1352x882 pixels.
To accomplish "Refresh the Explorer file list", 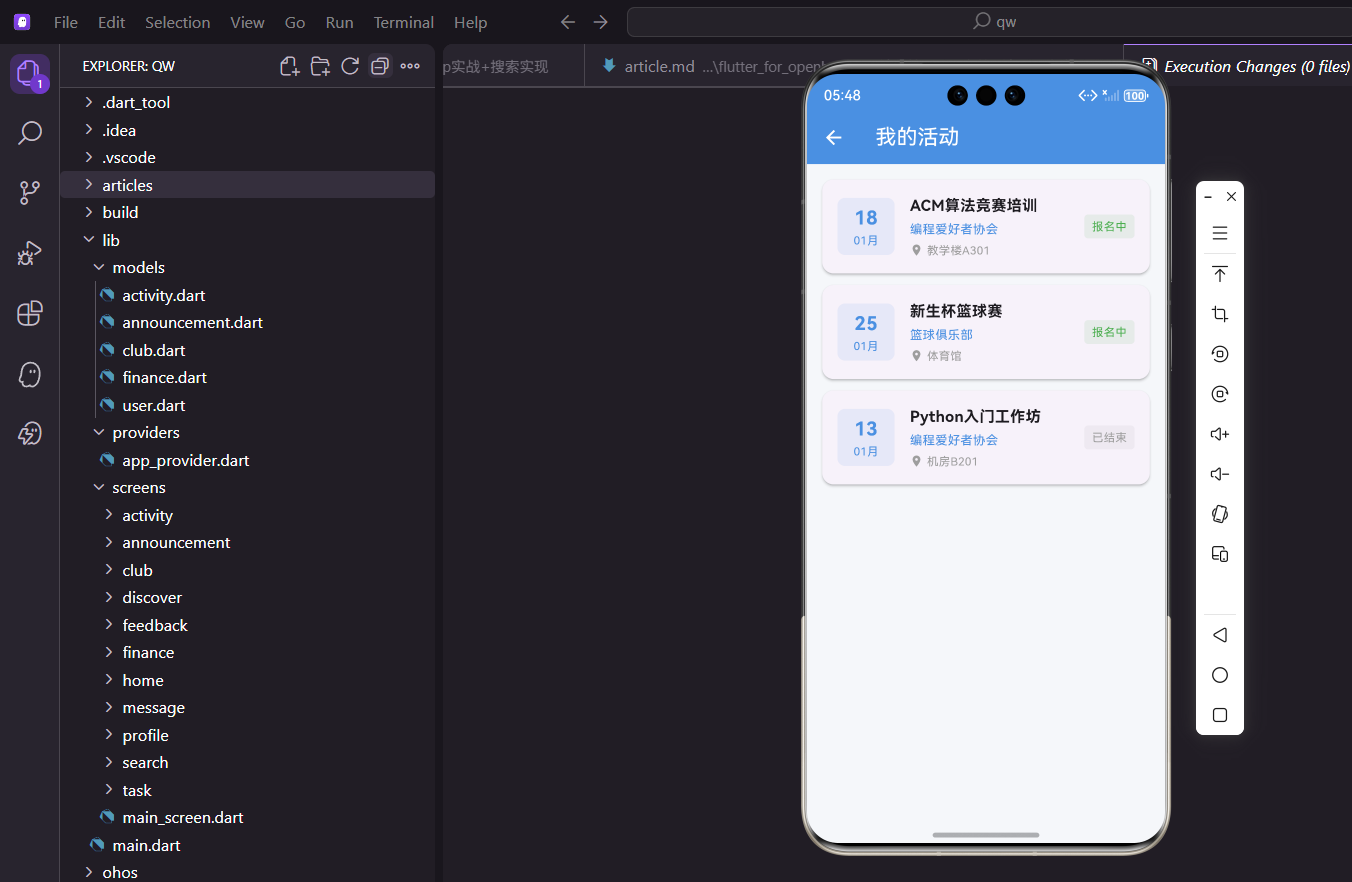I will 350,66.
